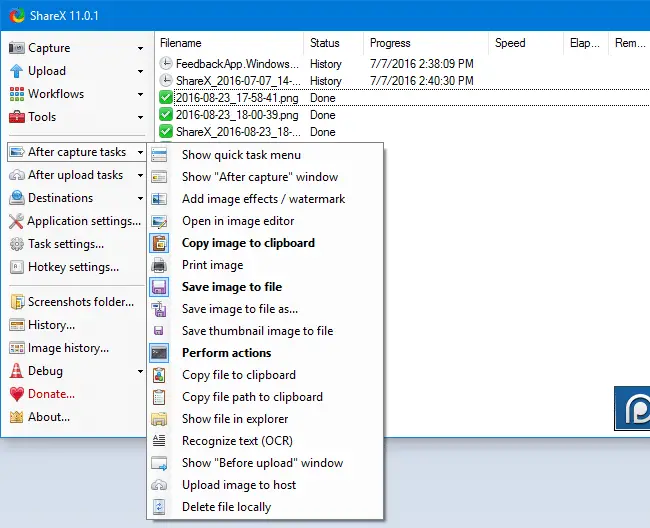
Task: Expand the After upload tasks arrow
Action: [x=141, y=175]
